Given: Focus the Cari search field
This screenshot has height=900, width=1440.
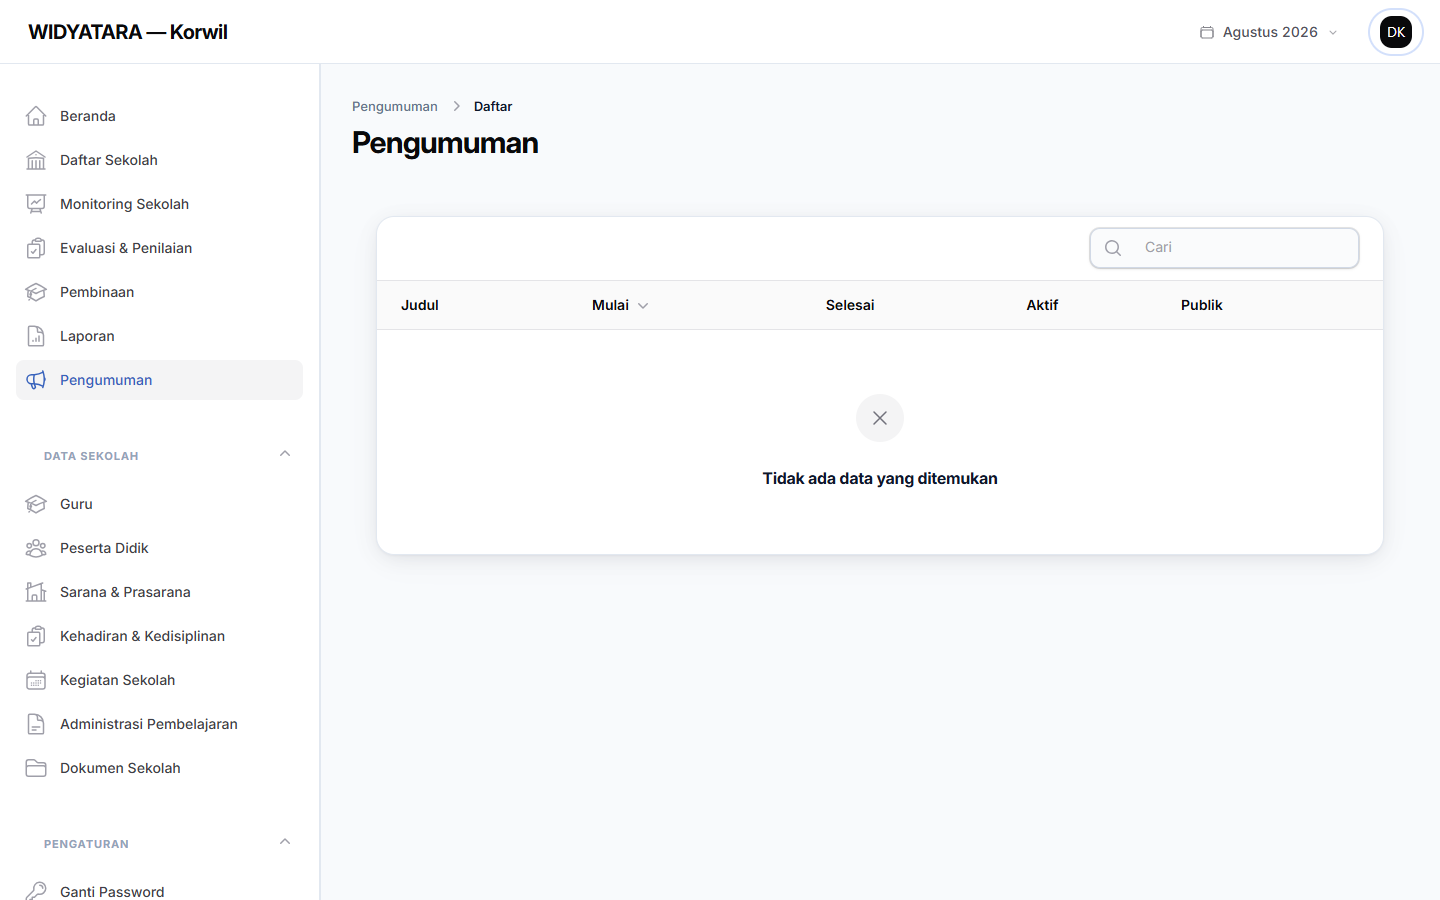Looking at the screenshot, I should pos(1224,248).
